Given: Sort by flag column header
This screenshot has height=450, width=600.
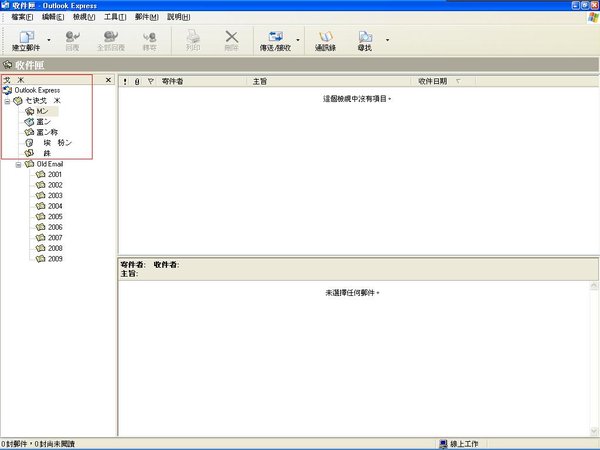Looking at the screenshot, I should pyautogui.click(x=150, y=81).
